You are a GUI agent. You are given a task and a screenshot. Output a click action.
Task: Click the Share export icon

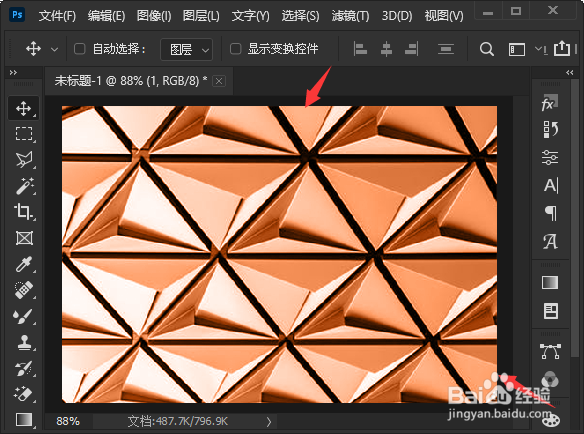(562, 48)
